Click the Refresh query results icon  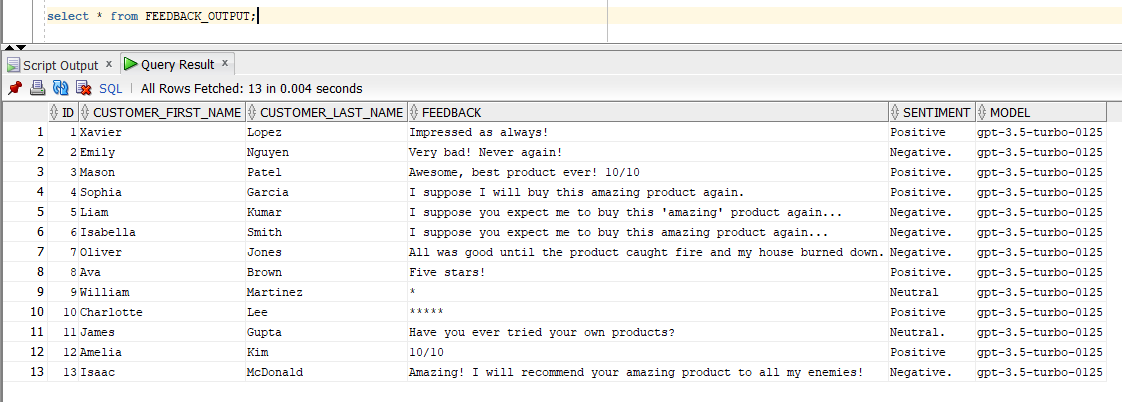pyautogui.click(x=60, y=88)
